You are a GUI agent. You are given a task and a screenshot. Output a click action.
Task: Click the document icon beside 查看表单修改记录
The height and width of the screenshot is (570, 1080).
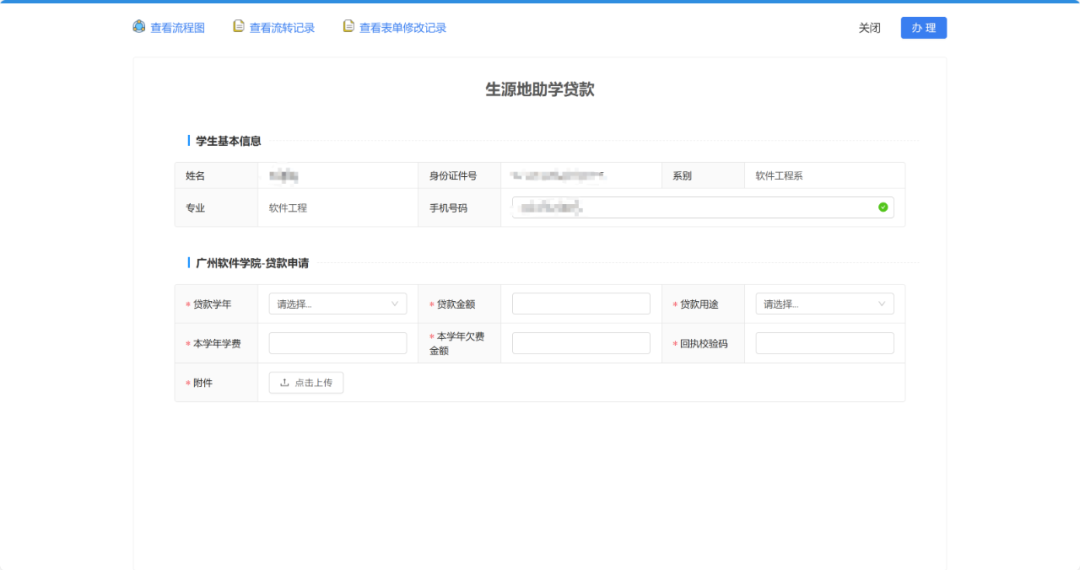click(x=348, y=27)
